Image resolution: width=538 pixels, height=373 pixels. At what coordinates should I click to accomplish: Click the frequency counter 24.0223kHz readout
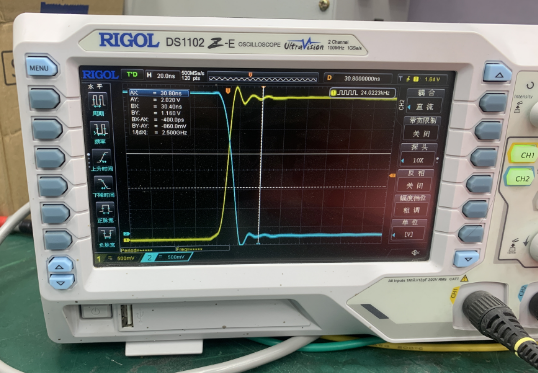362,93
